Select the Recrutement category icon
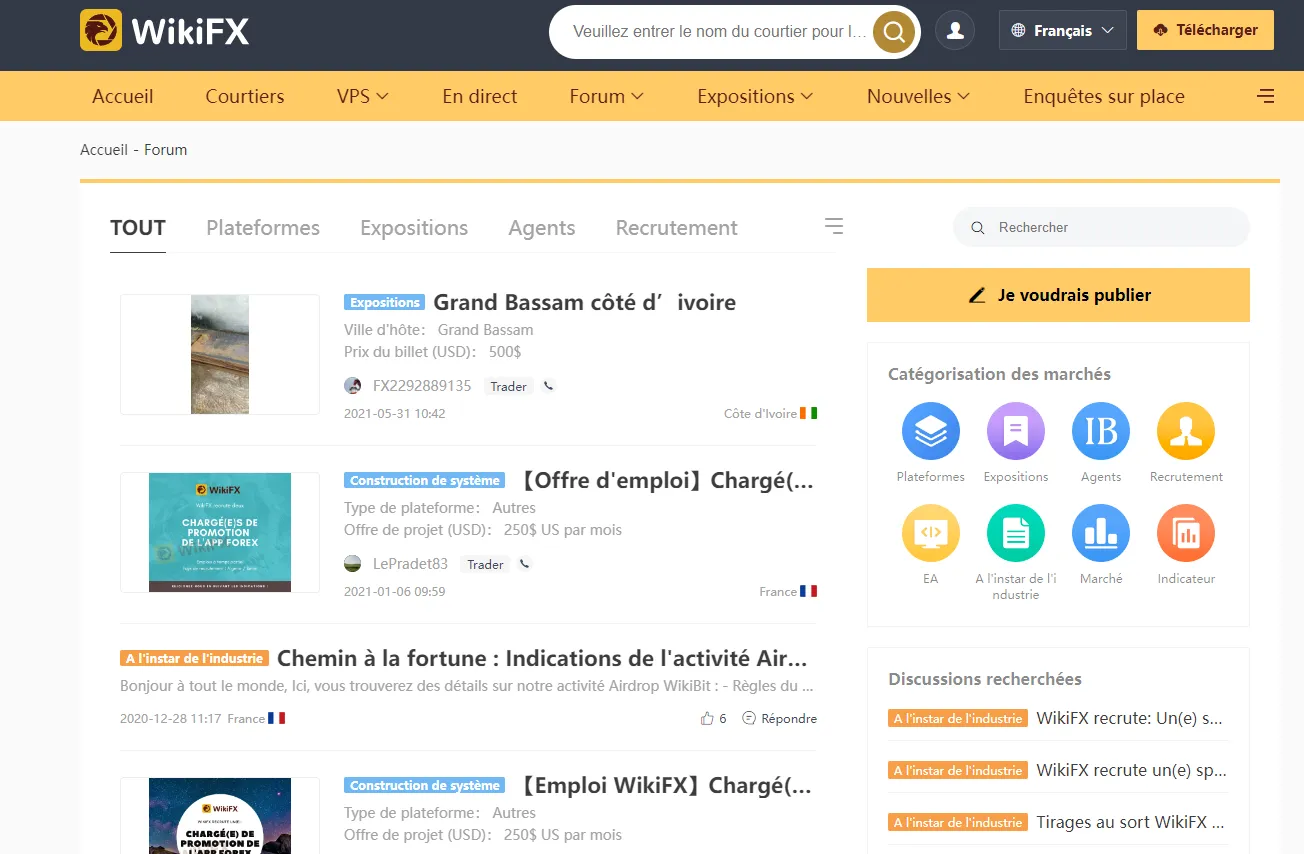Image resolution: width=1304 pixels, height=854 pixels. pyautogui.click(x=1186, y=431)
